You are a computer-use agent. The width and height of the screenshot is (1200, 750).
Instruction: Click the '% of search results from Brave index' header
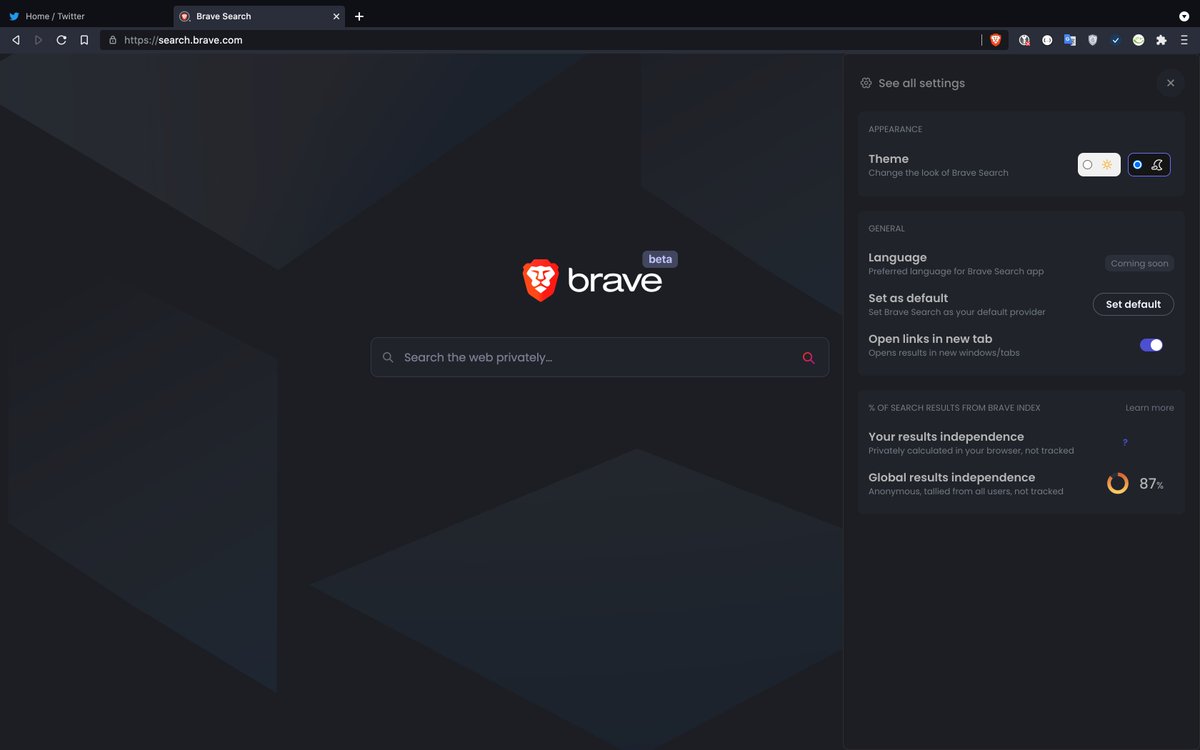[x=954, y=408]
